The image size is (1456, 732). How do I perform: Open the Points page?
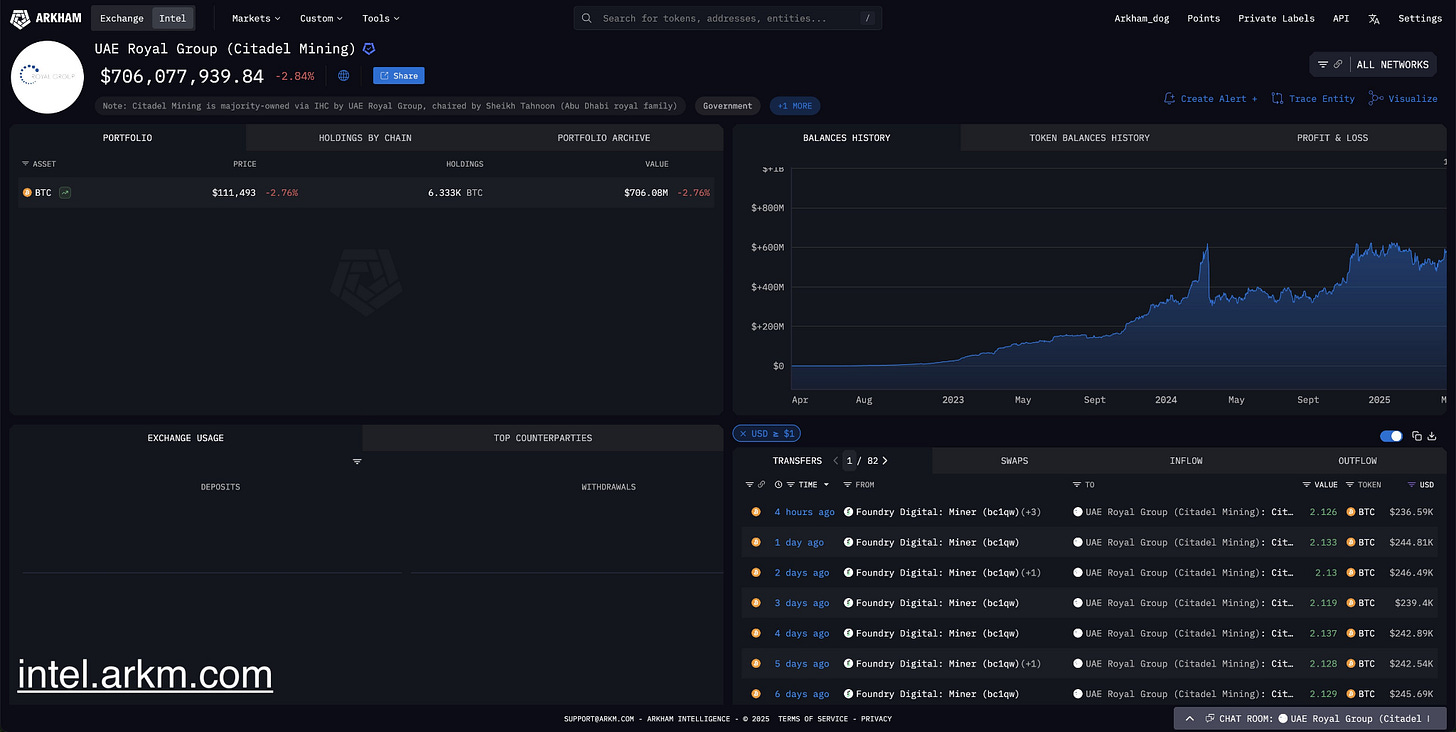coord(1203,18)
